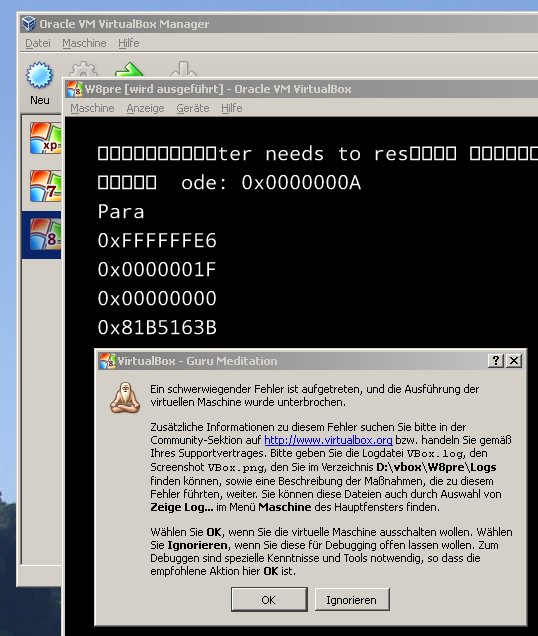Open Hilfe menu in VirtualBox Manager
The image size is (538, 636).
click(129, 43)
